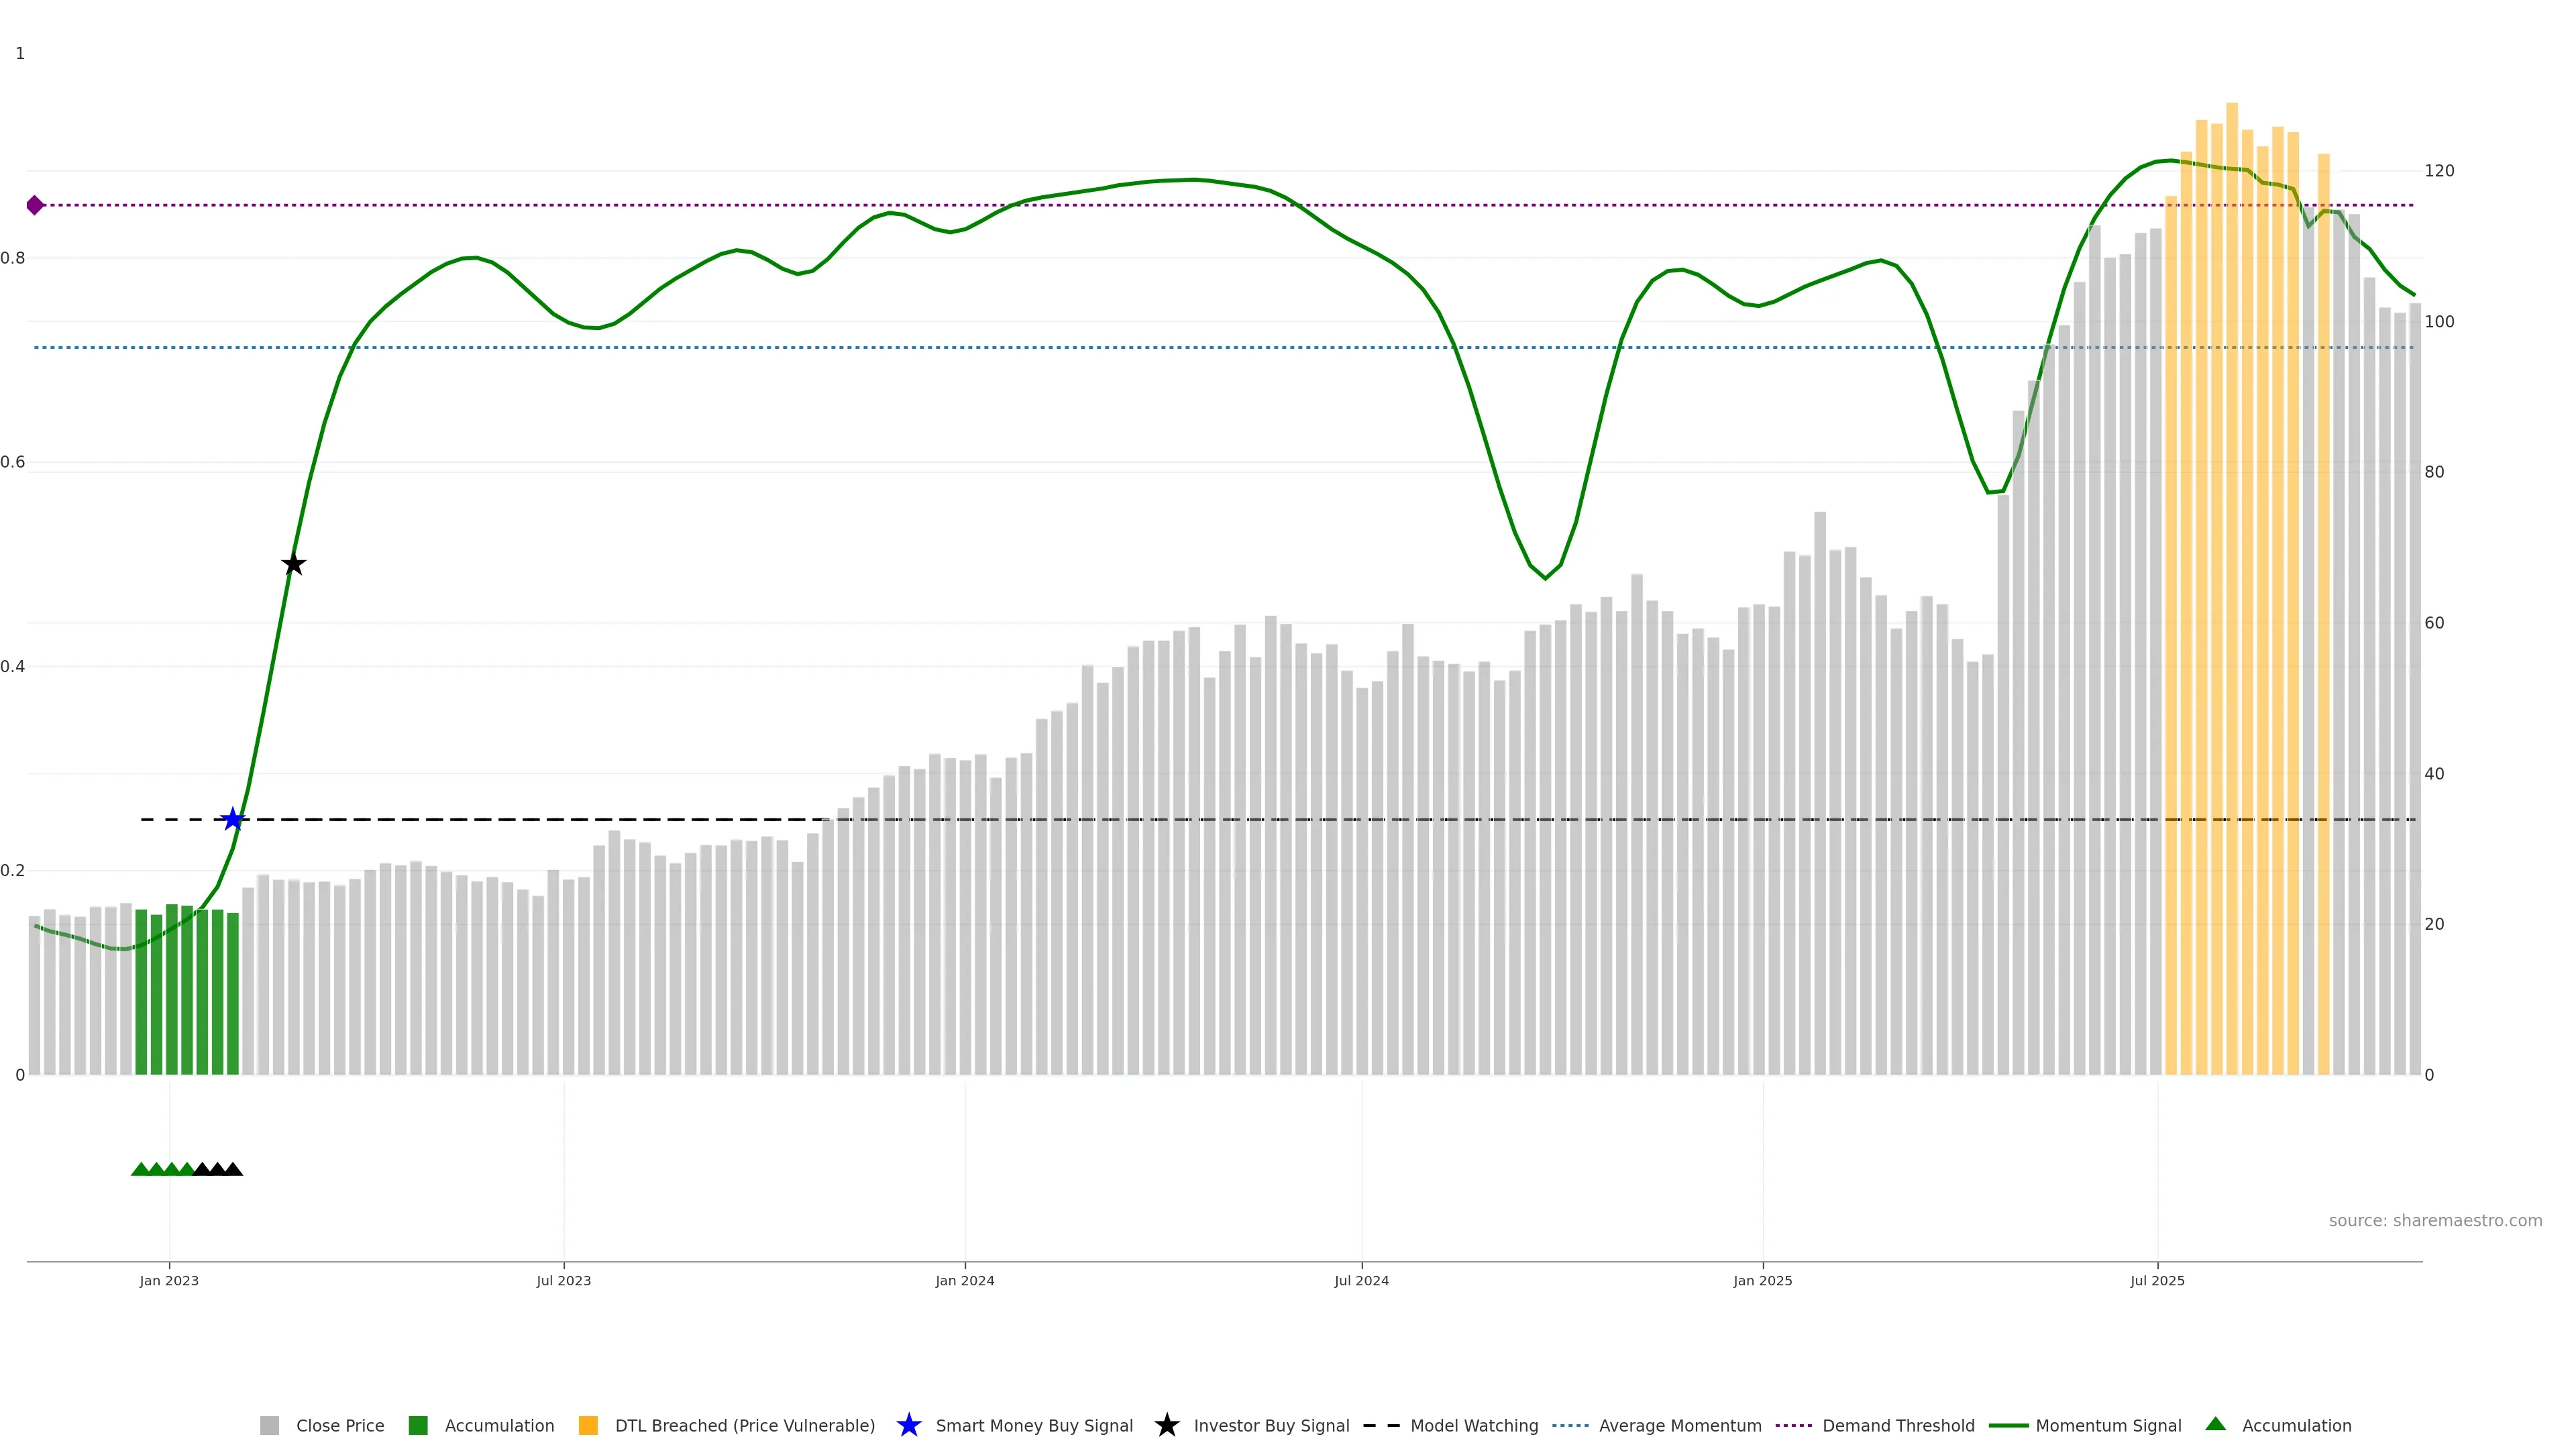The height and width of the screenshot is (1449, 2576).
Task: Toggle DTL Breached legend entry
Action: pos(744,1425)
